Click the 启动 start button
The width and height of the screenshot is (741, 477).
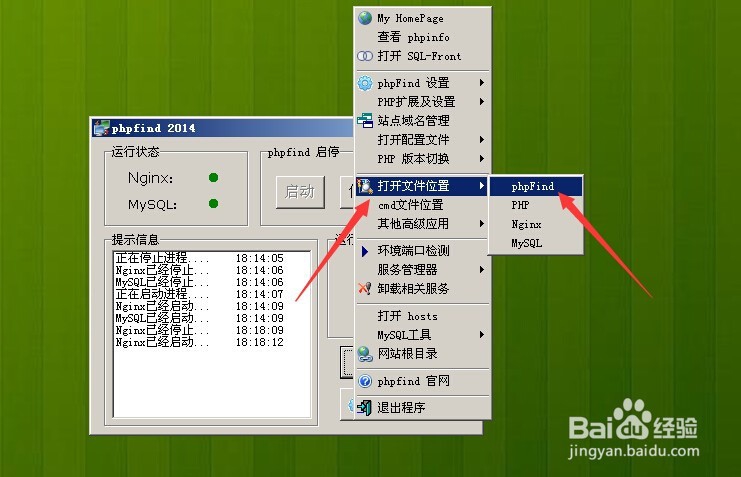[300, 192]
